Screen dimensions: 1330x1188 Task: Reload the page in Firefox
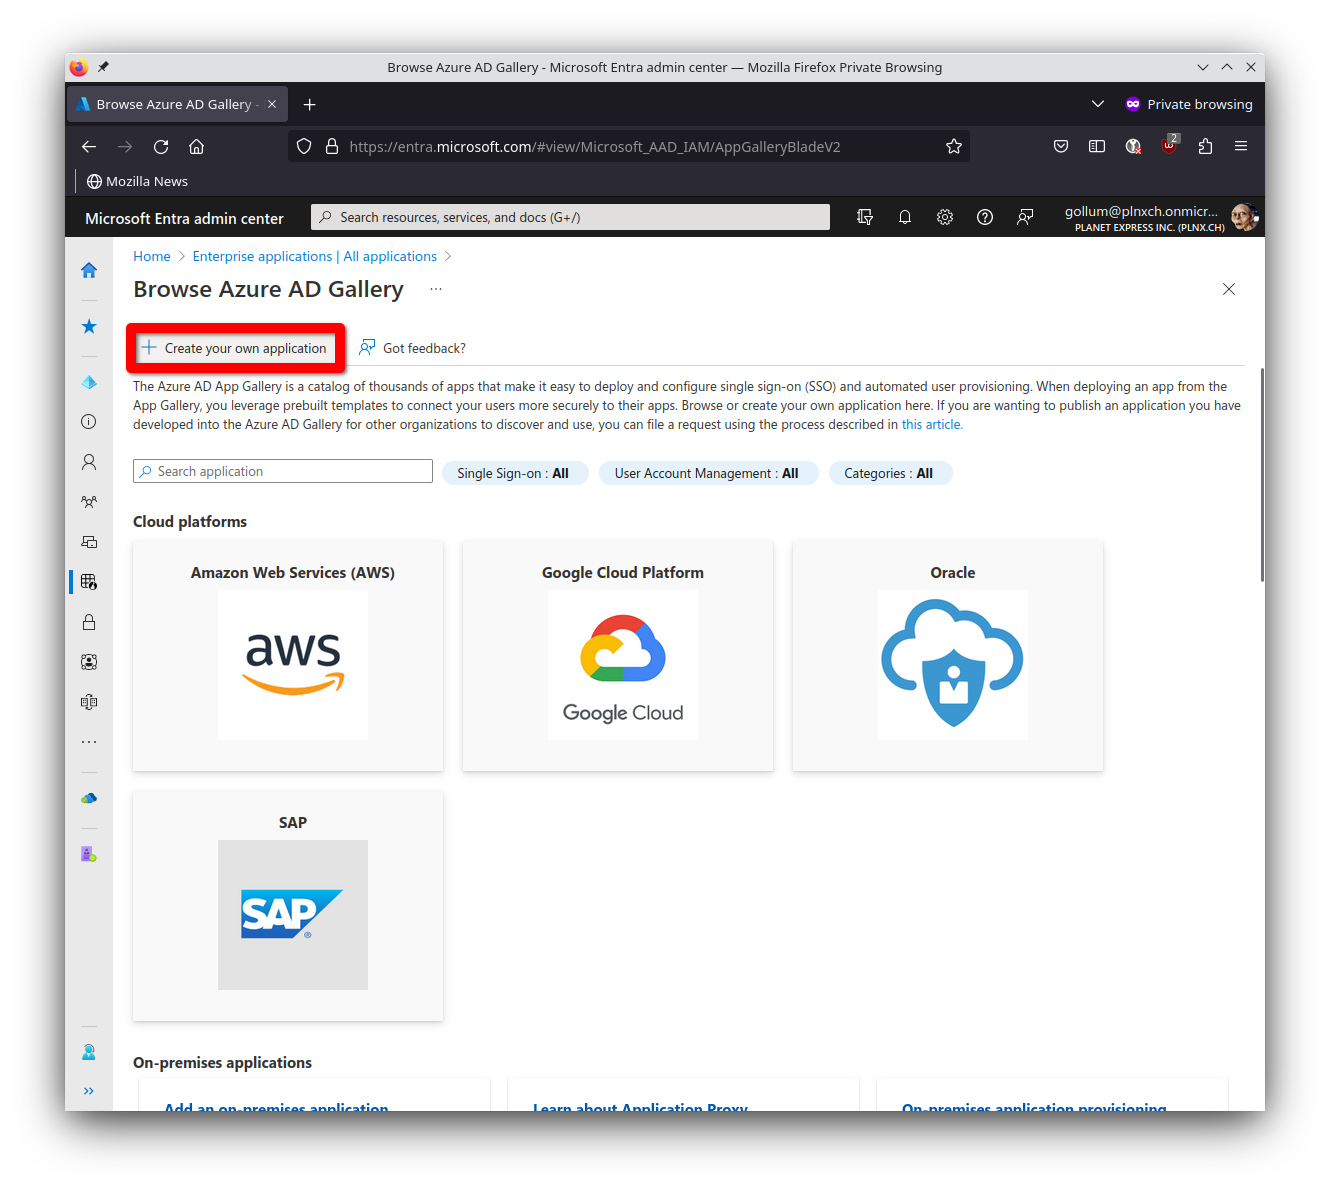[161, 146]
